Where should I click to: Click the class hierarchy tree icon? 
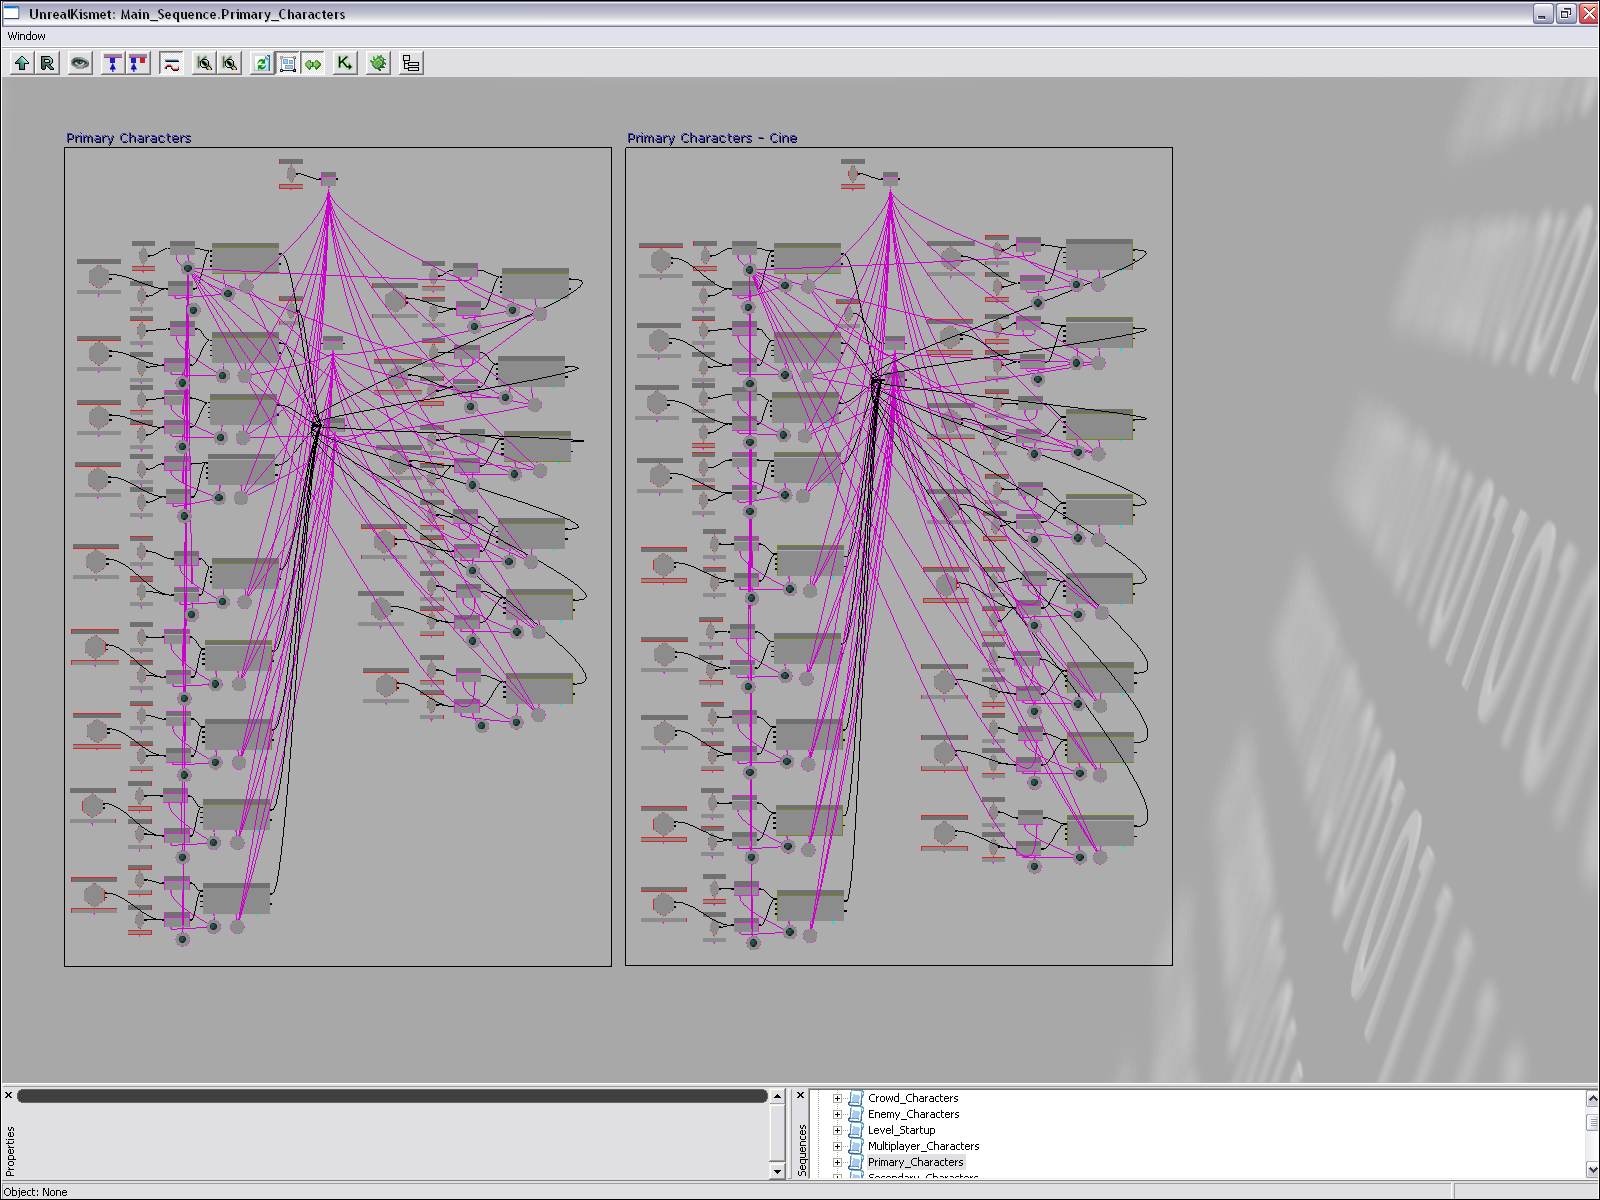tap(411, 63)
